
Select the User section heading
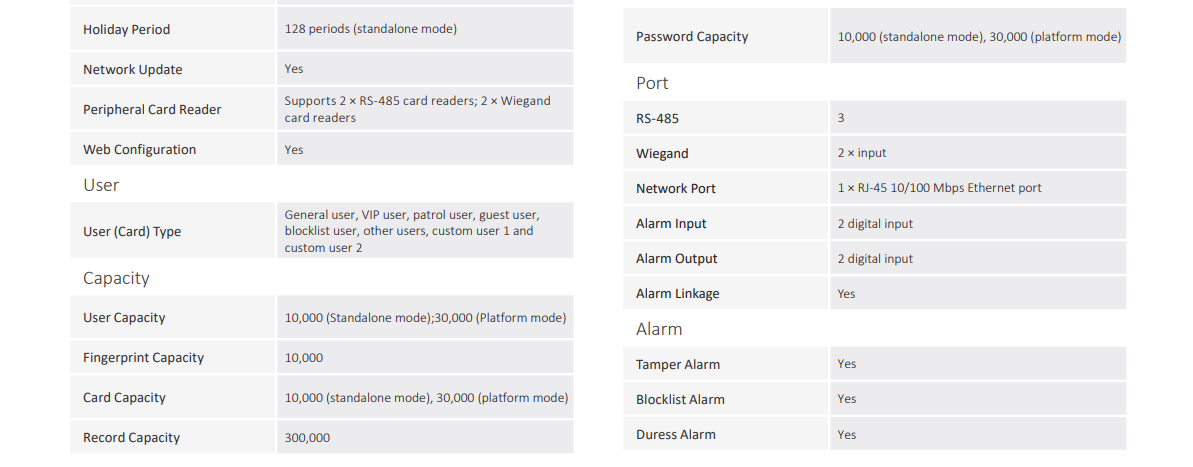[101, 185]
